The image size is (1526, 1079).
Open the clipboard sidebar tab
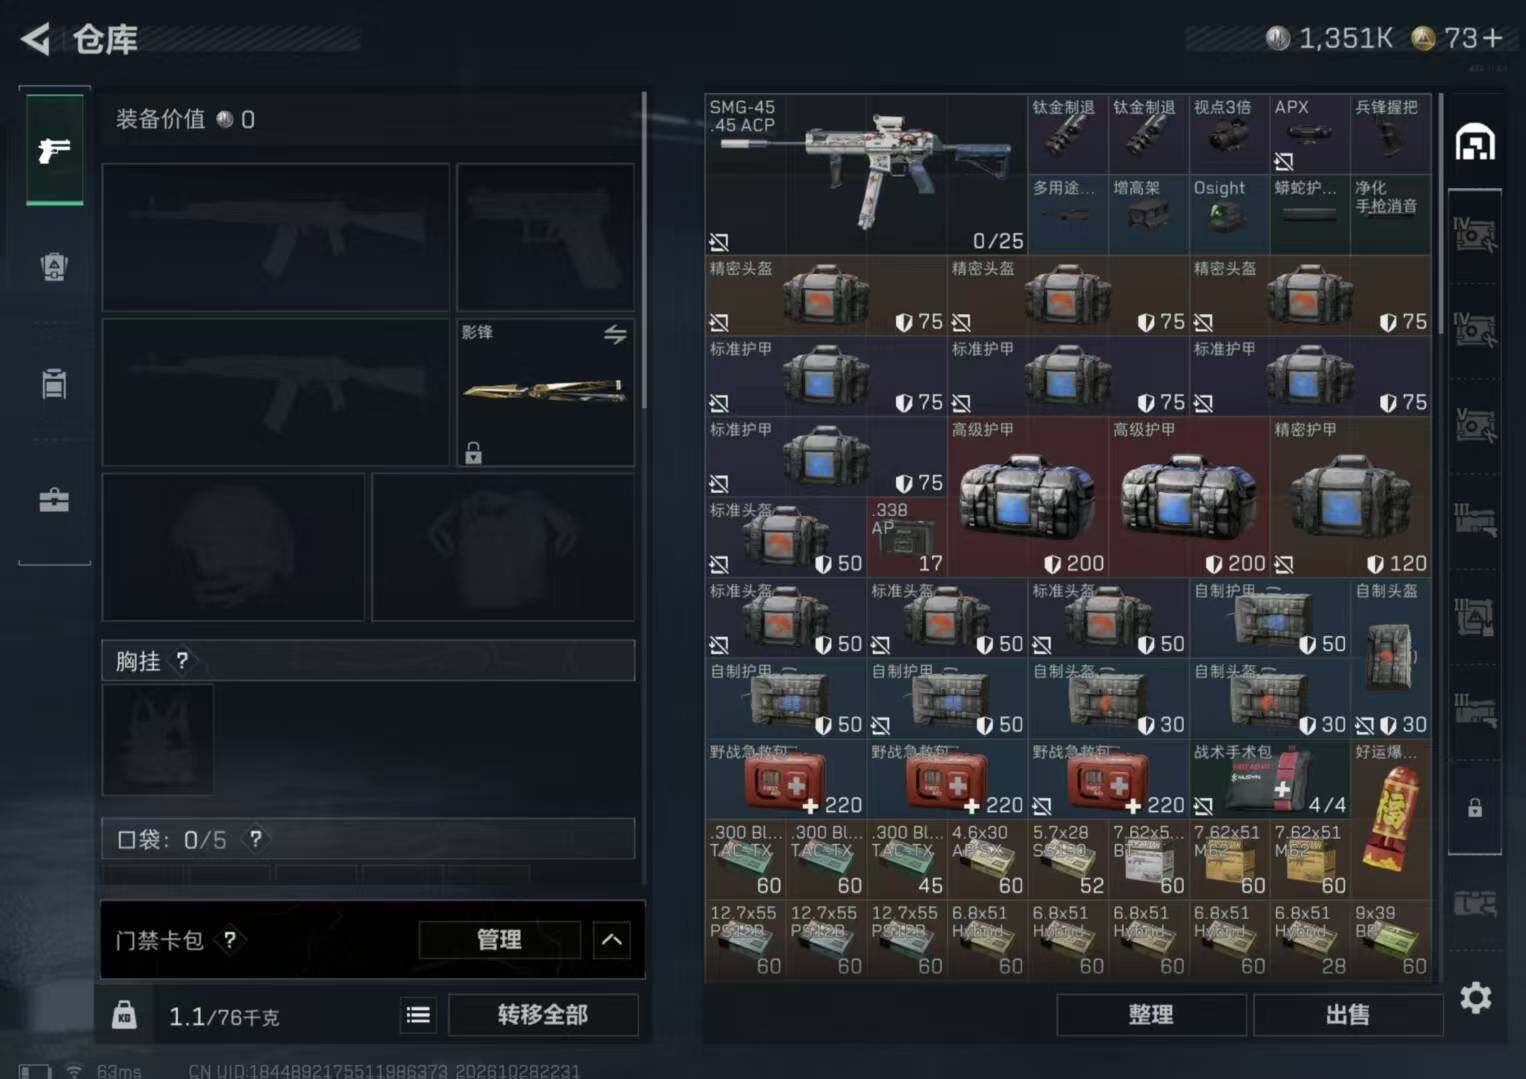click(54, 383)
